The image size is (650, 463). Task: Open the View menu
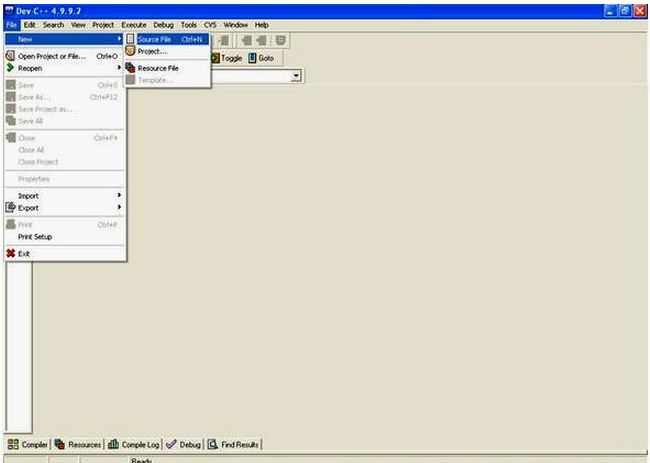coord(78,25)
